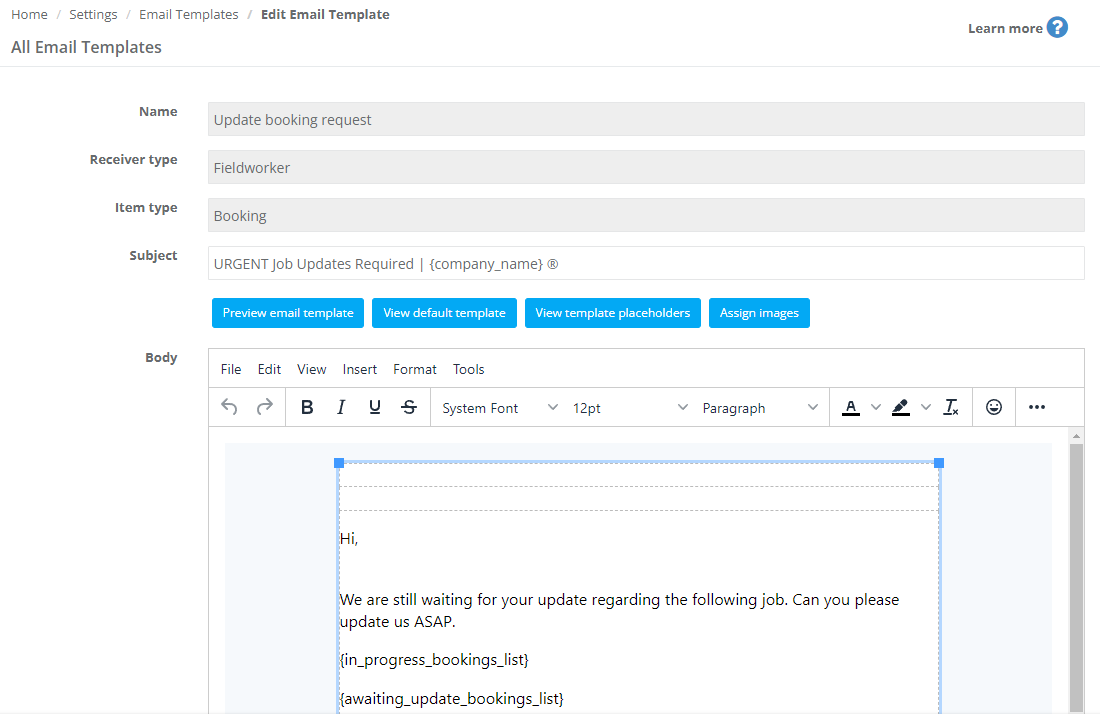Click the Item type Booking field
Image resolution: width=1100 pixels, height=714 pixels.
[x=646, y=215]
